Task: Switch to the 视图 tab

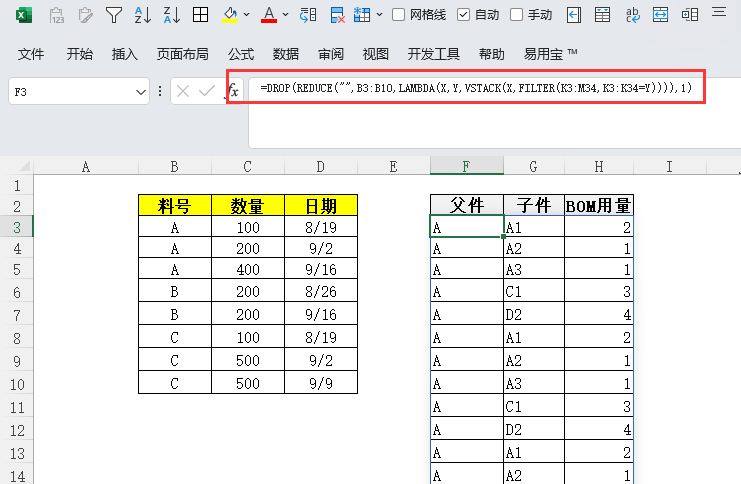Action: click(376, 54)
